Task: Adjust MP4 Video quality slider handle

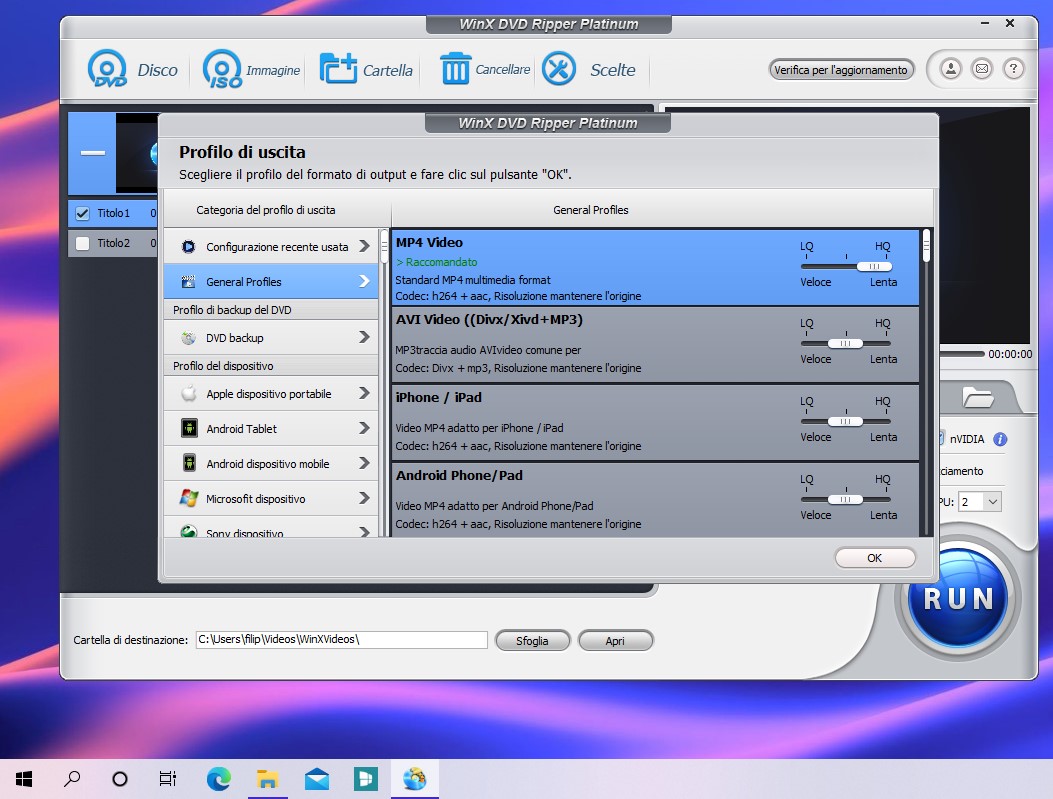Action: click(874, 267)
